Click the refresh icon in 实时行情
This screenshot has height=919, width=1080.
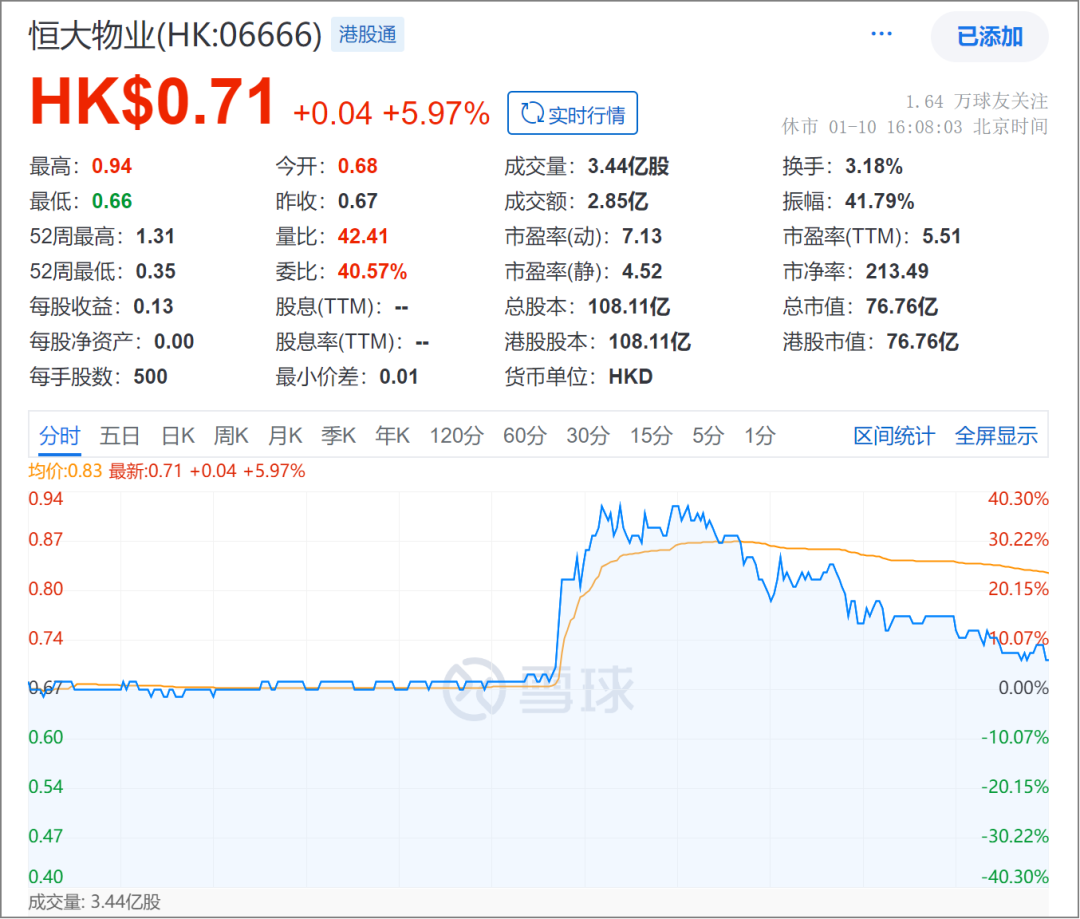532,114
